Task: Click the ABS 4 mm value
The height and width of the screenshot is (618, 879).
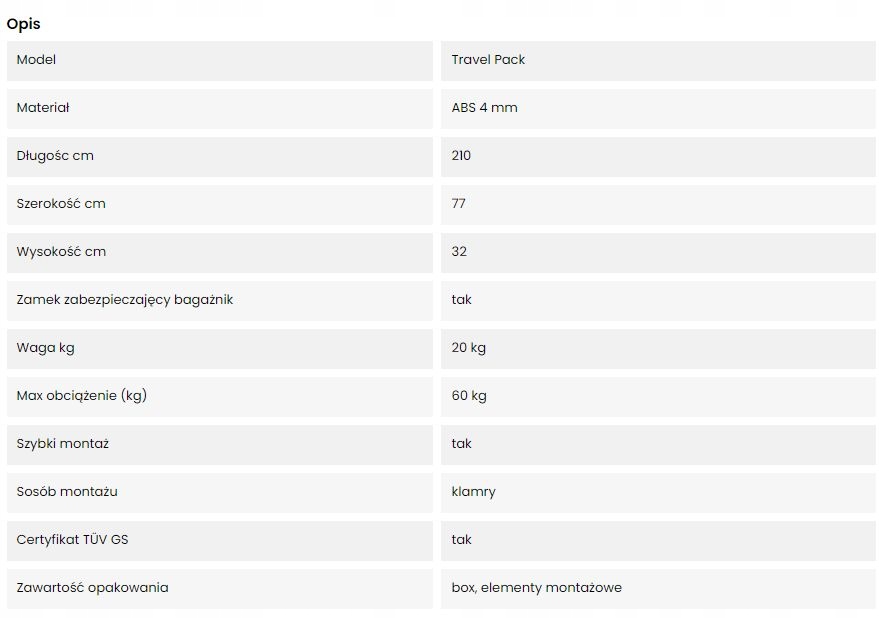Action: (x=484, y=108)
